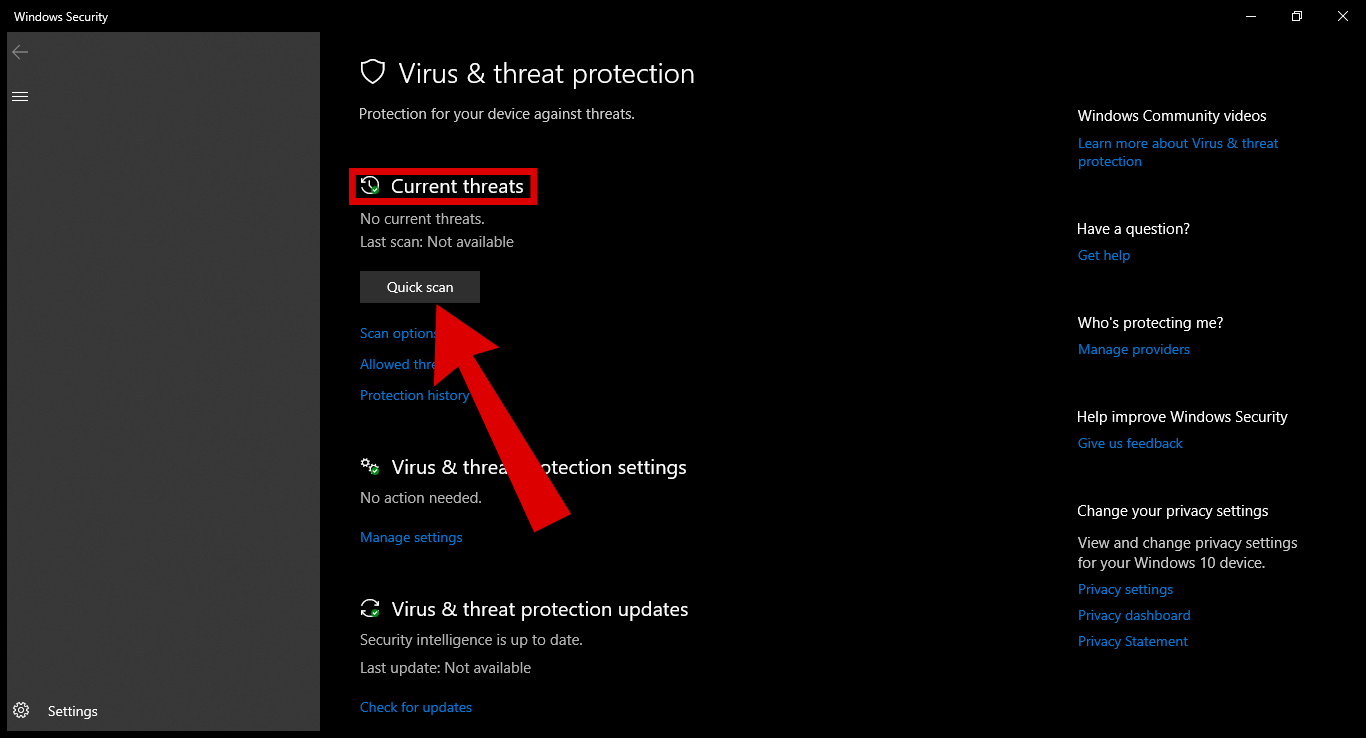Open Manage settings link

click(x=411, y=538)
